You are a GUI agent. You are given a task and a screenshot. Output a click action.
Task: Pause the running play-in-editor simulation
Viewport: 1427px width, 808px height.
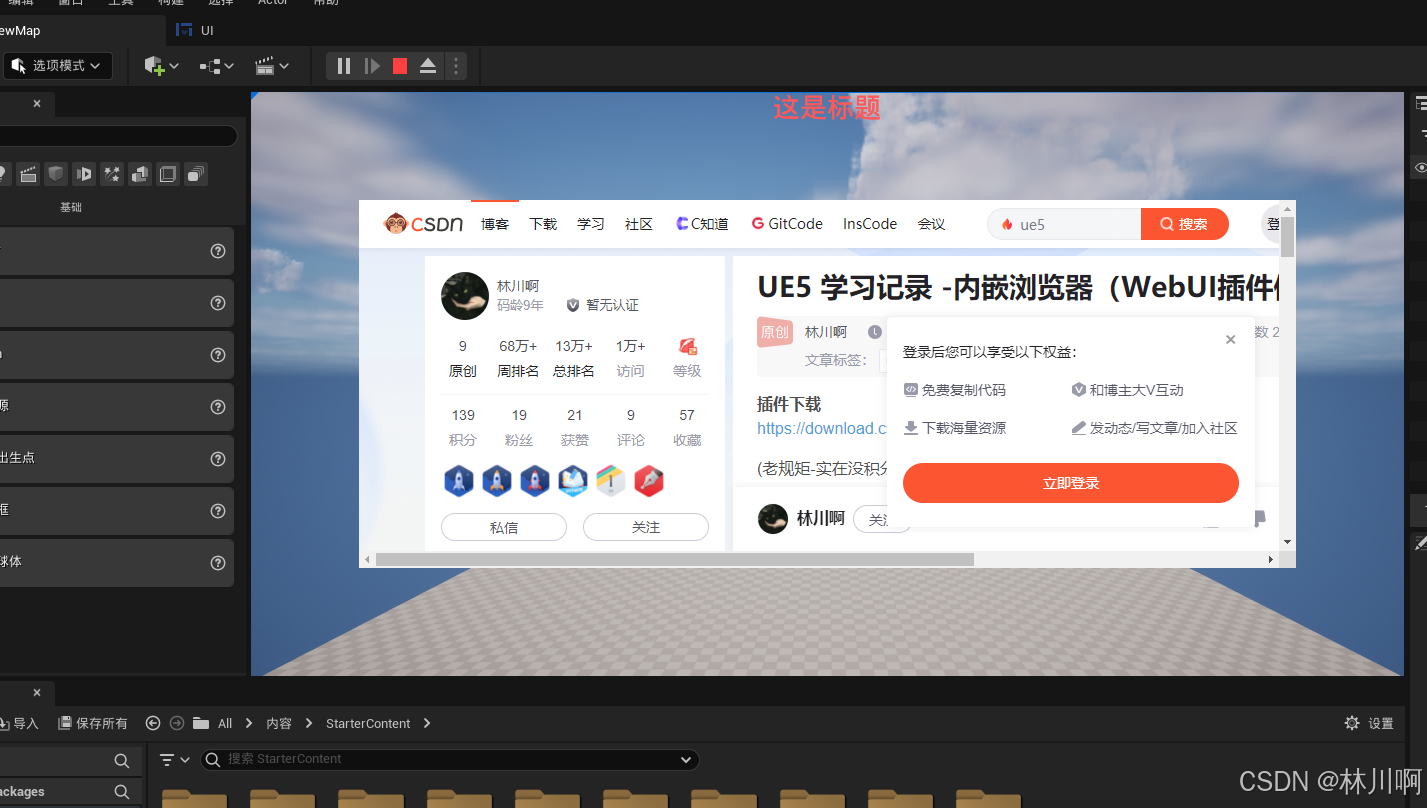coord(344,66)
